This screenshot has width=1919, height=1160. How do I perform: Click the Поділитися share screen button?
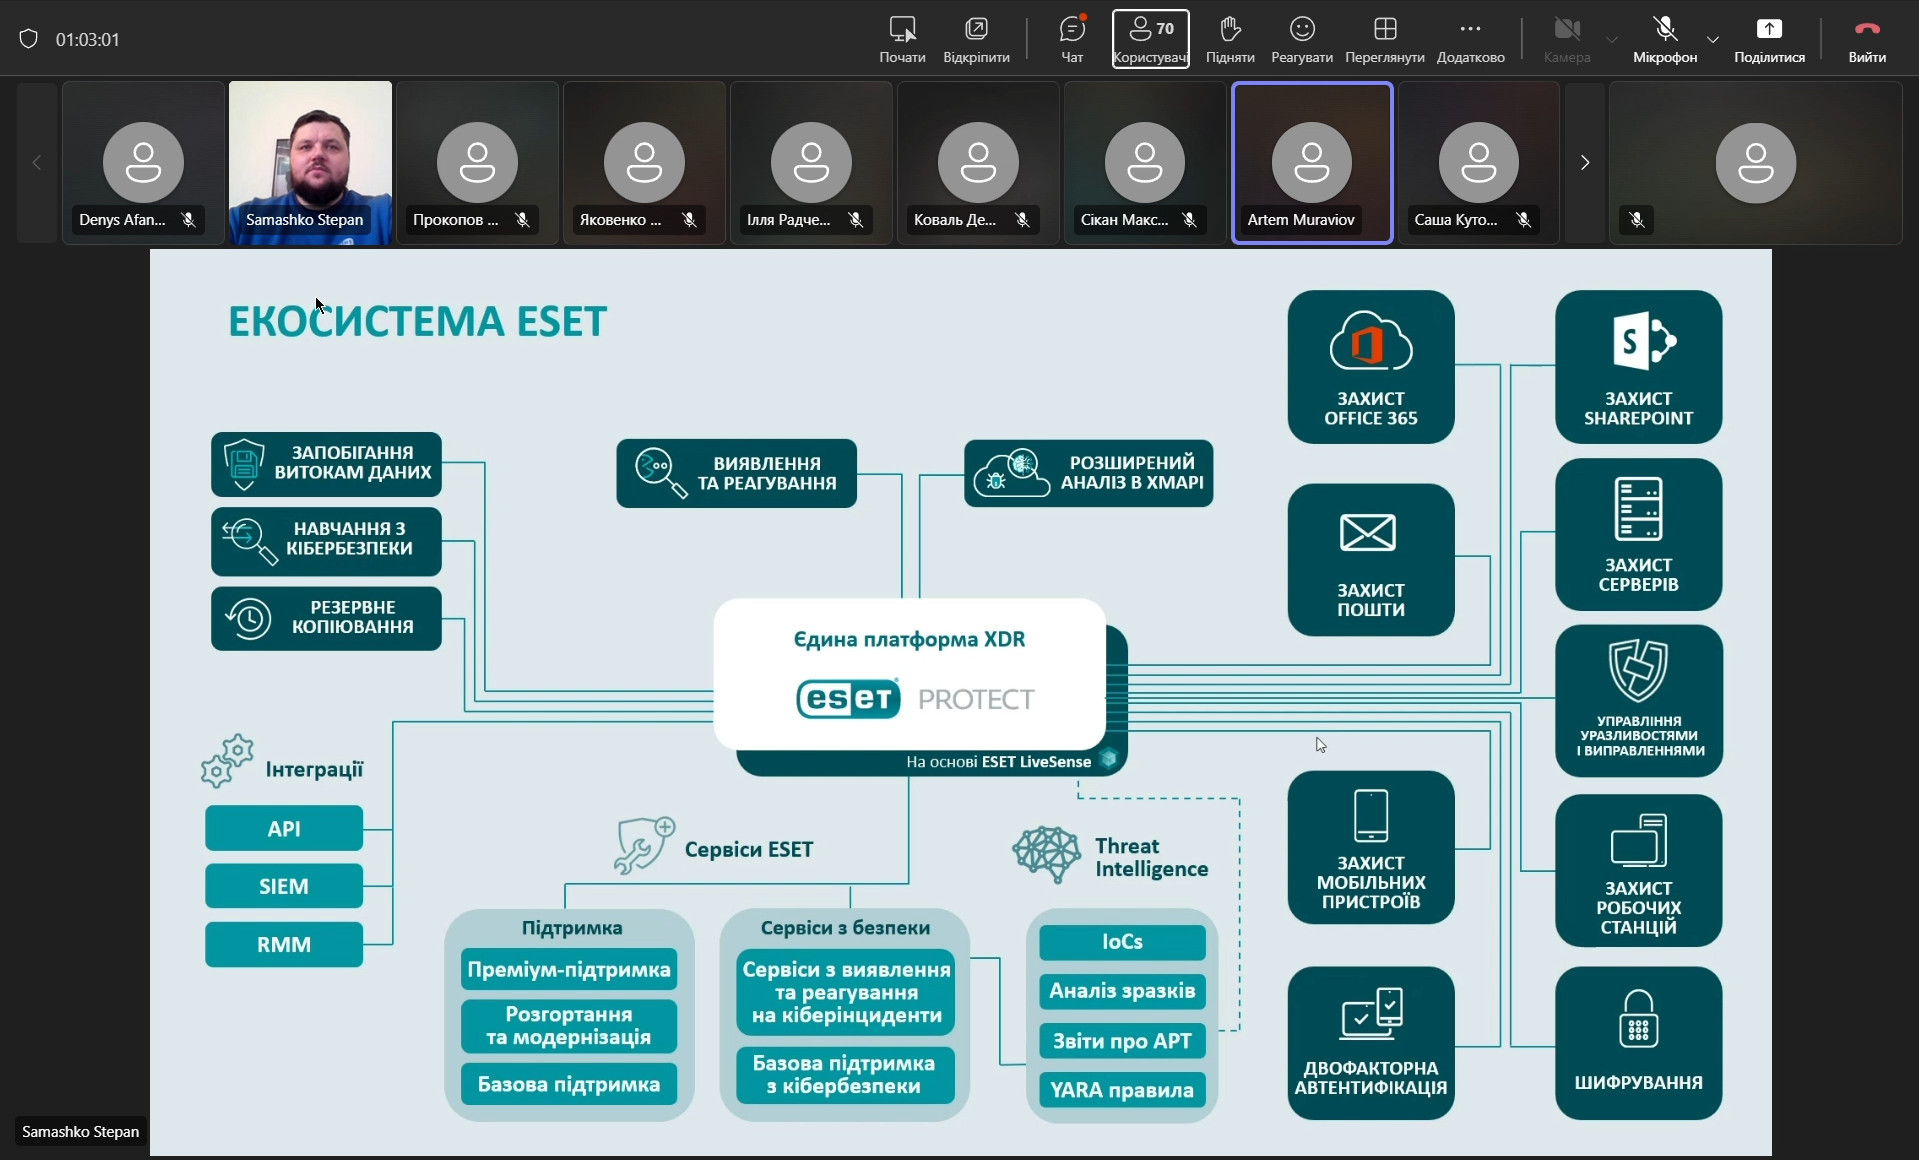(x=1769, y=38)
